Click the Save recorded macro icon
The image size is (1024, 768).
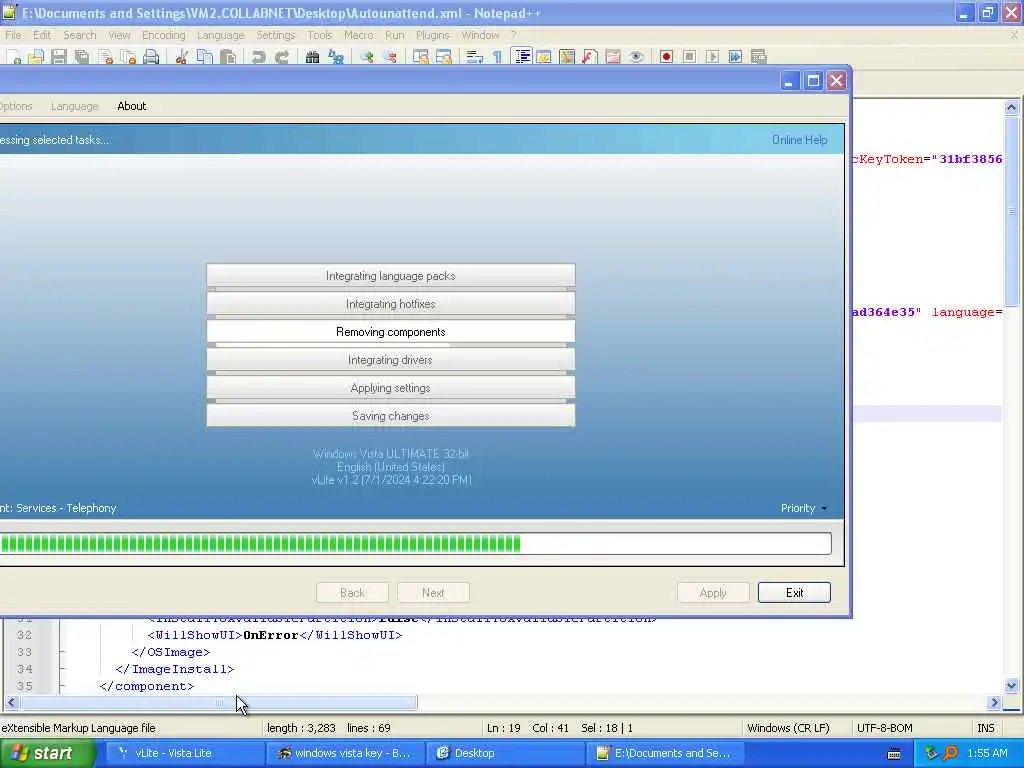tap(758, 57)
